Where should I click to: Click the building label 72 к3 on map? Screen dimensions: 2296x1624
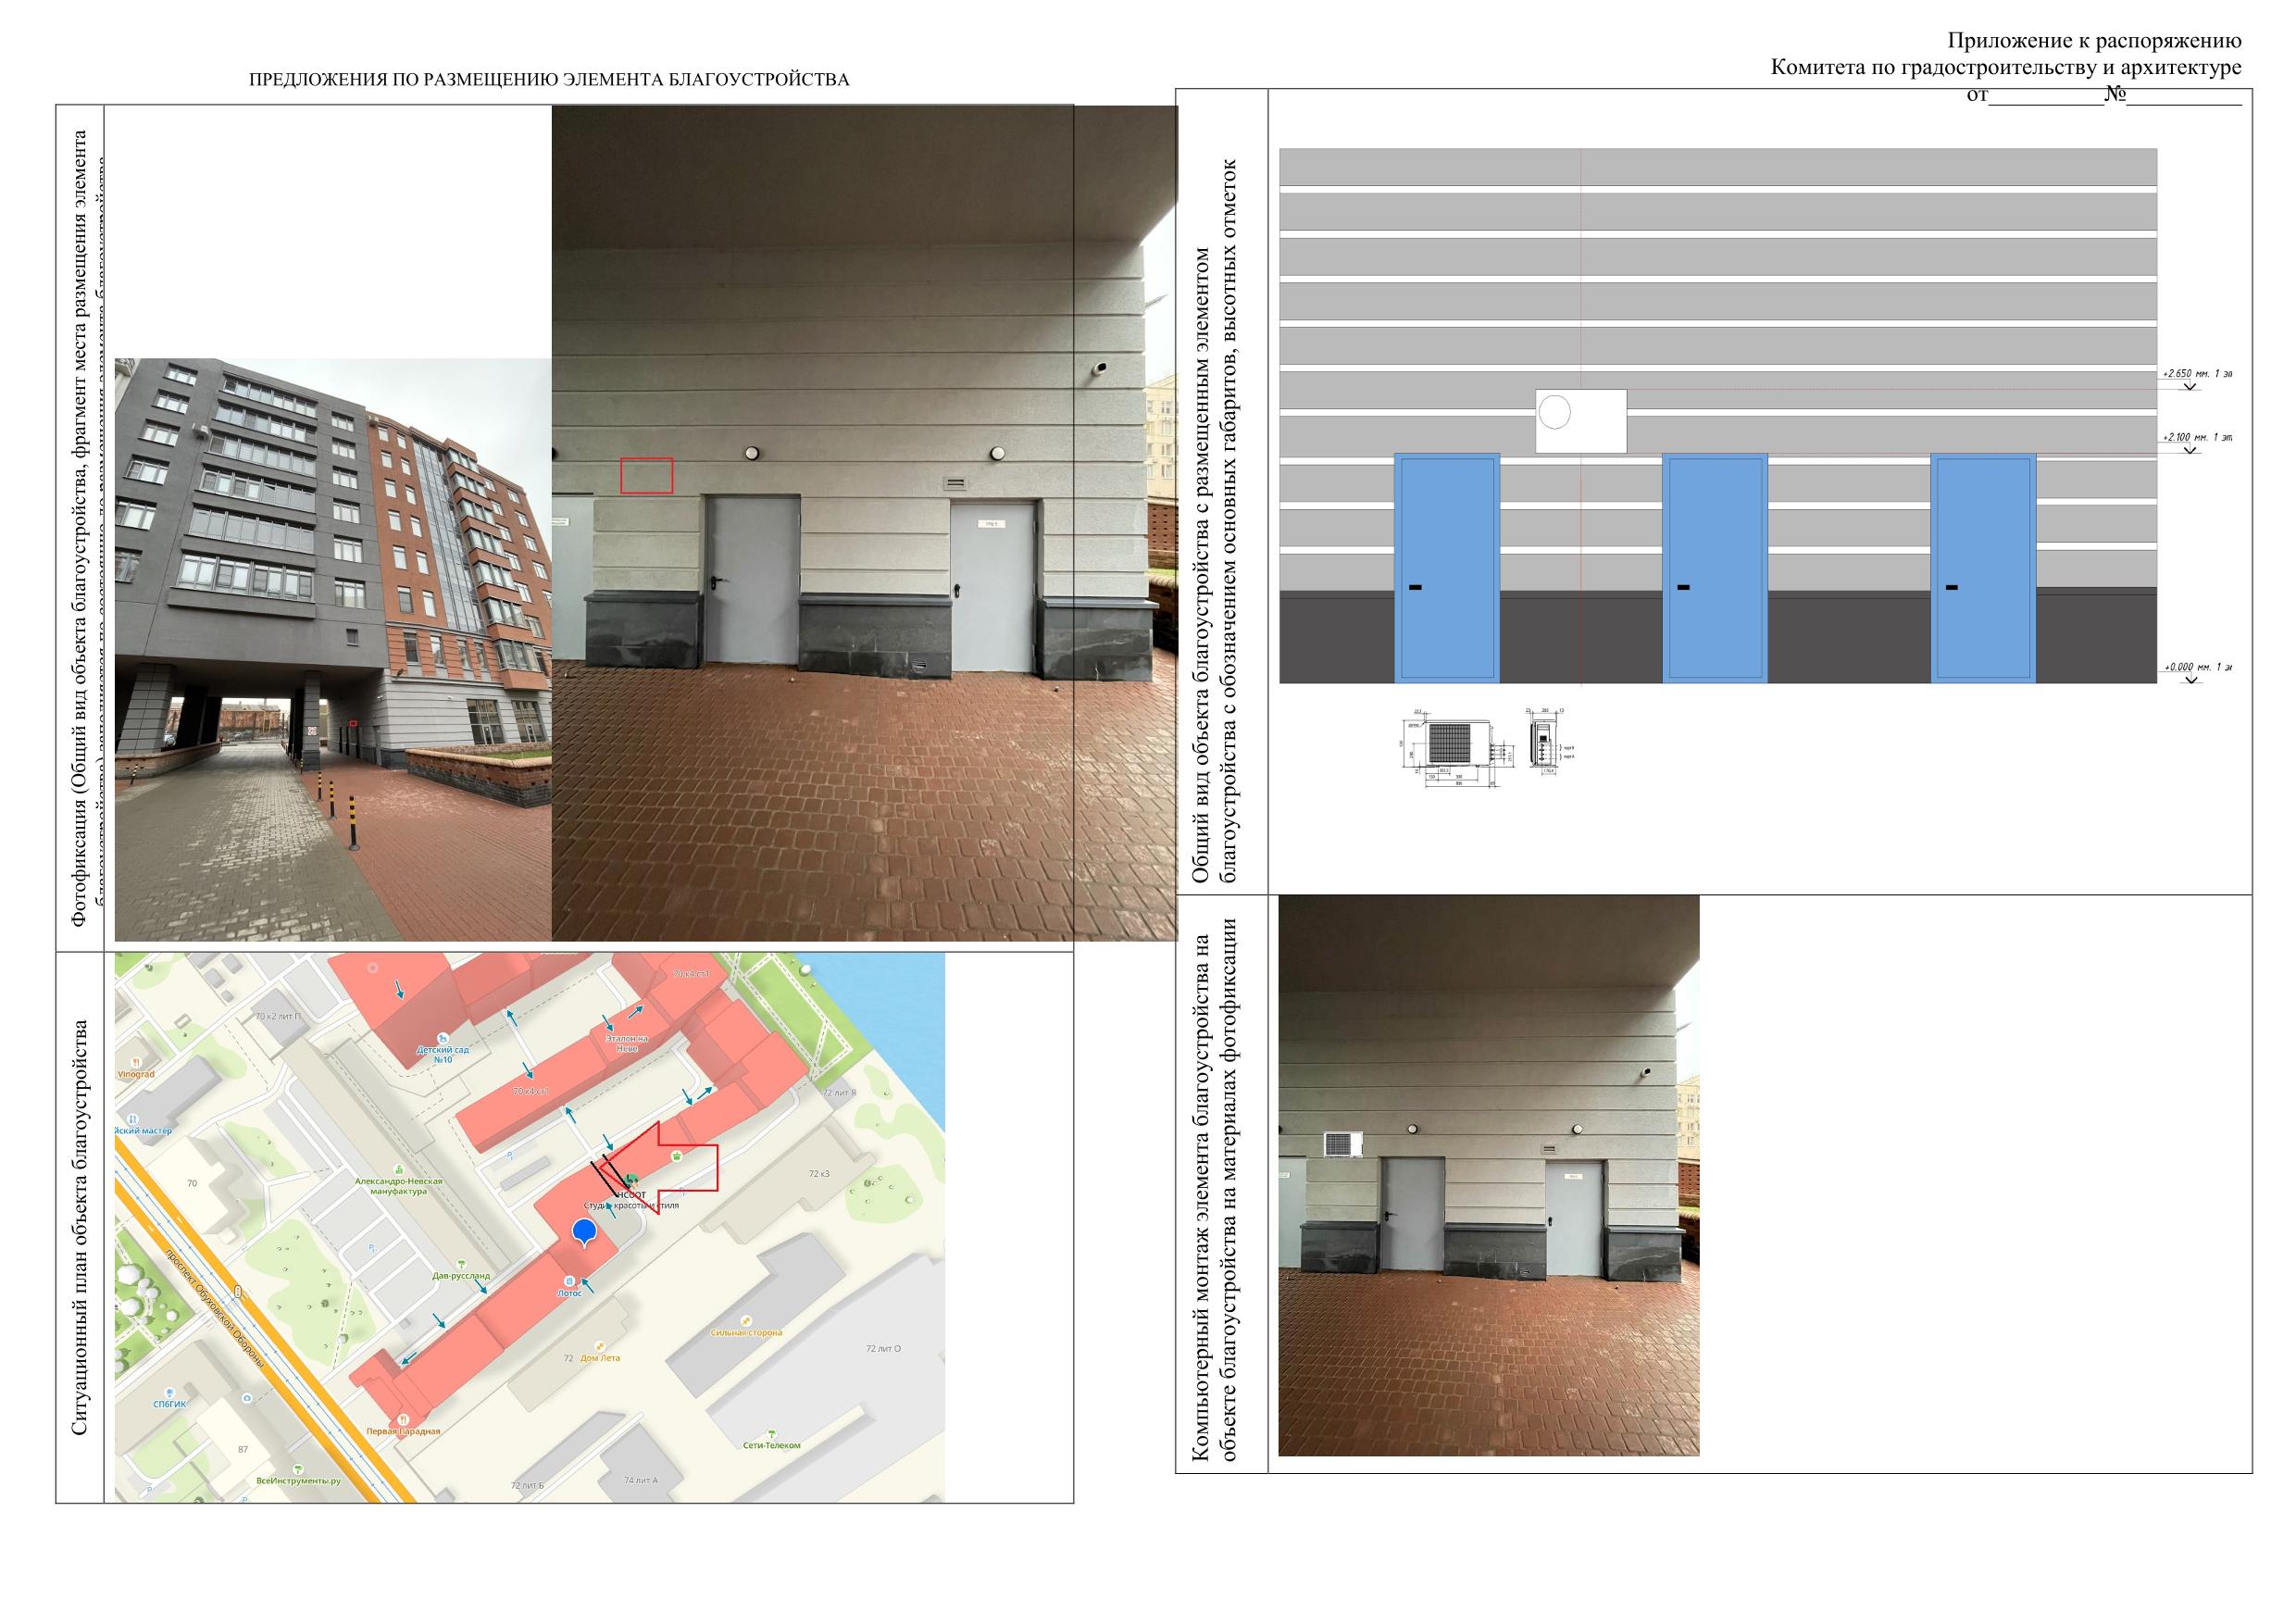click(x=819, y=1173)
